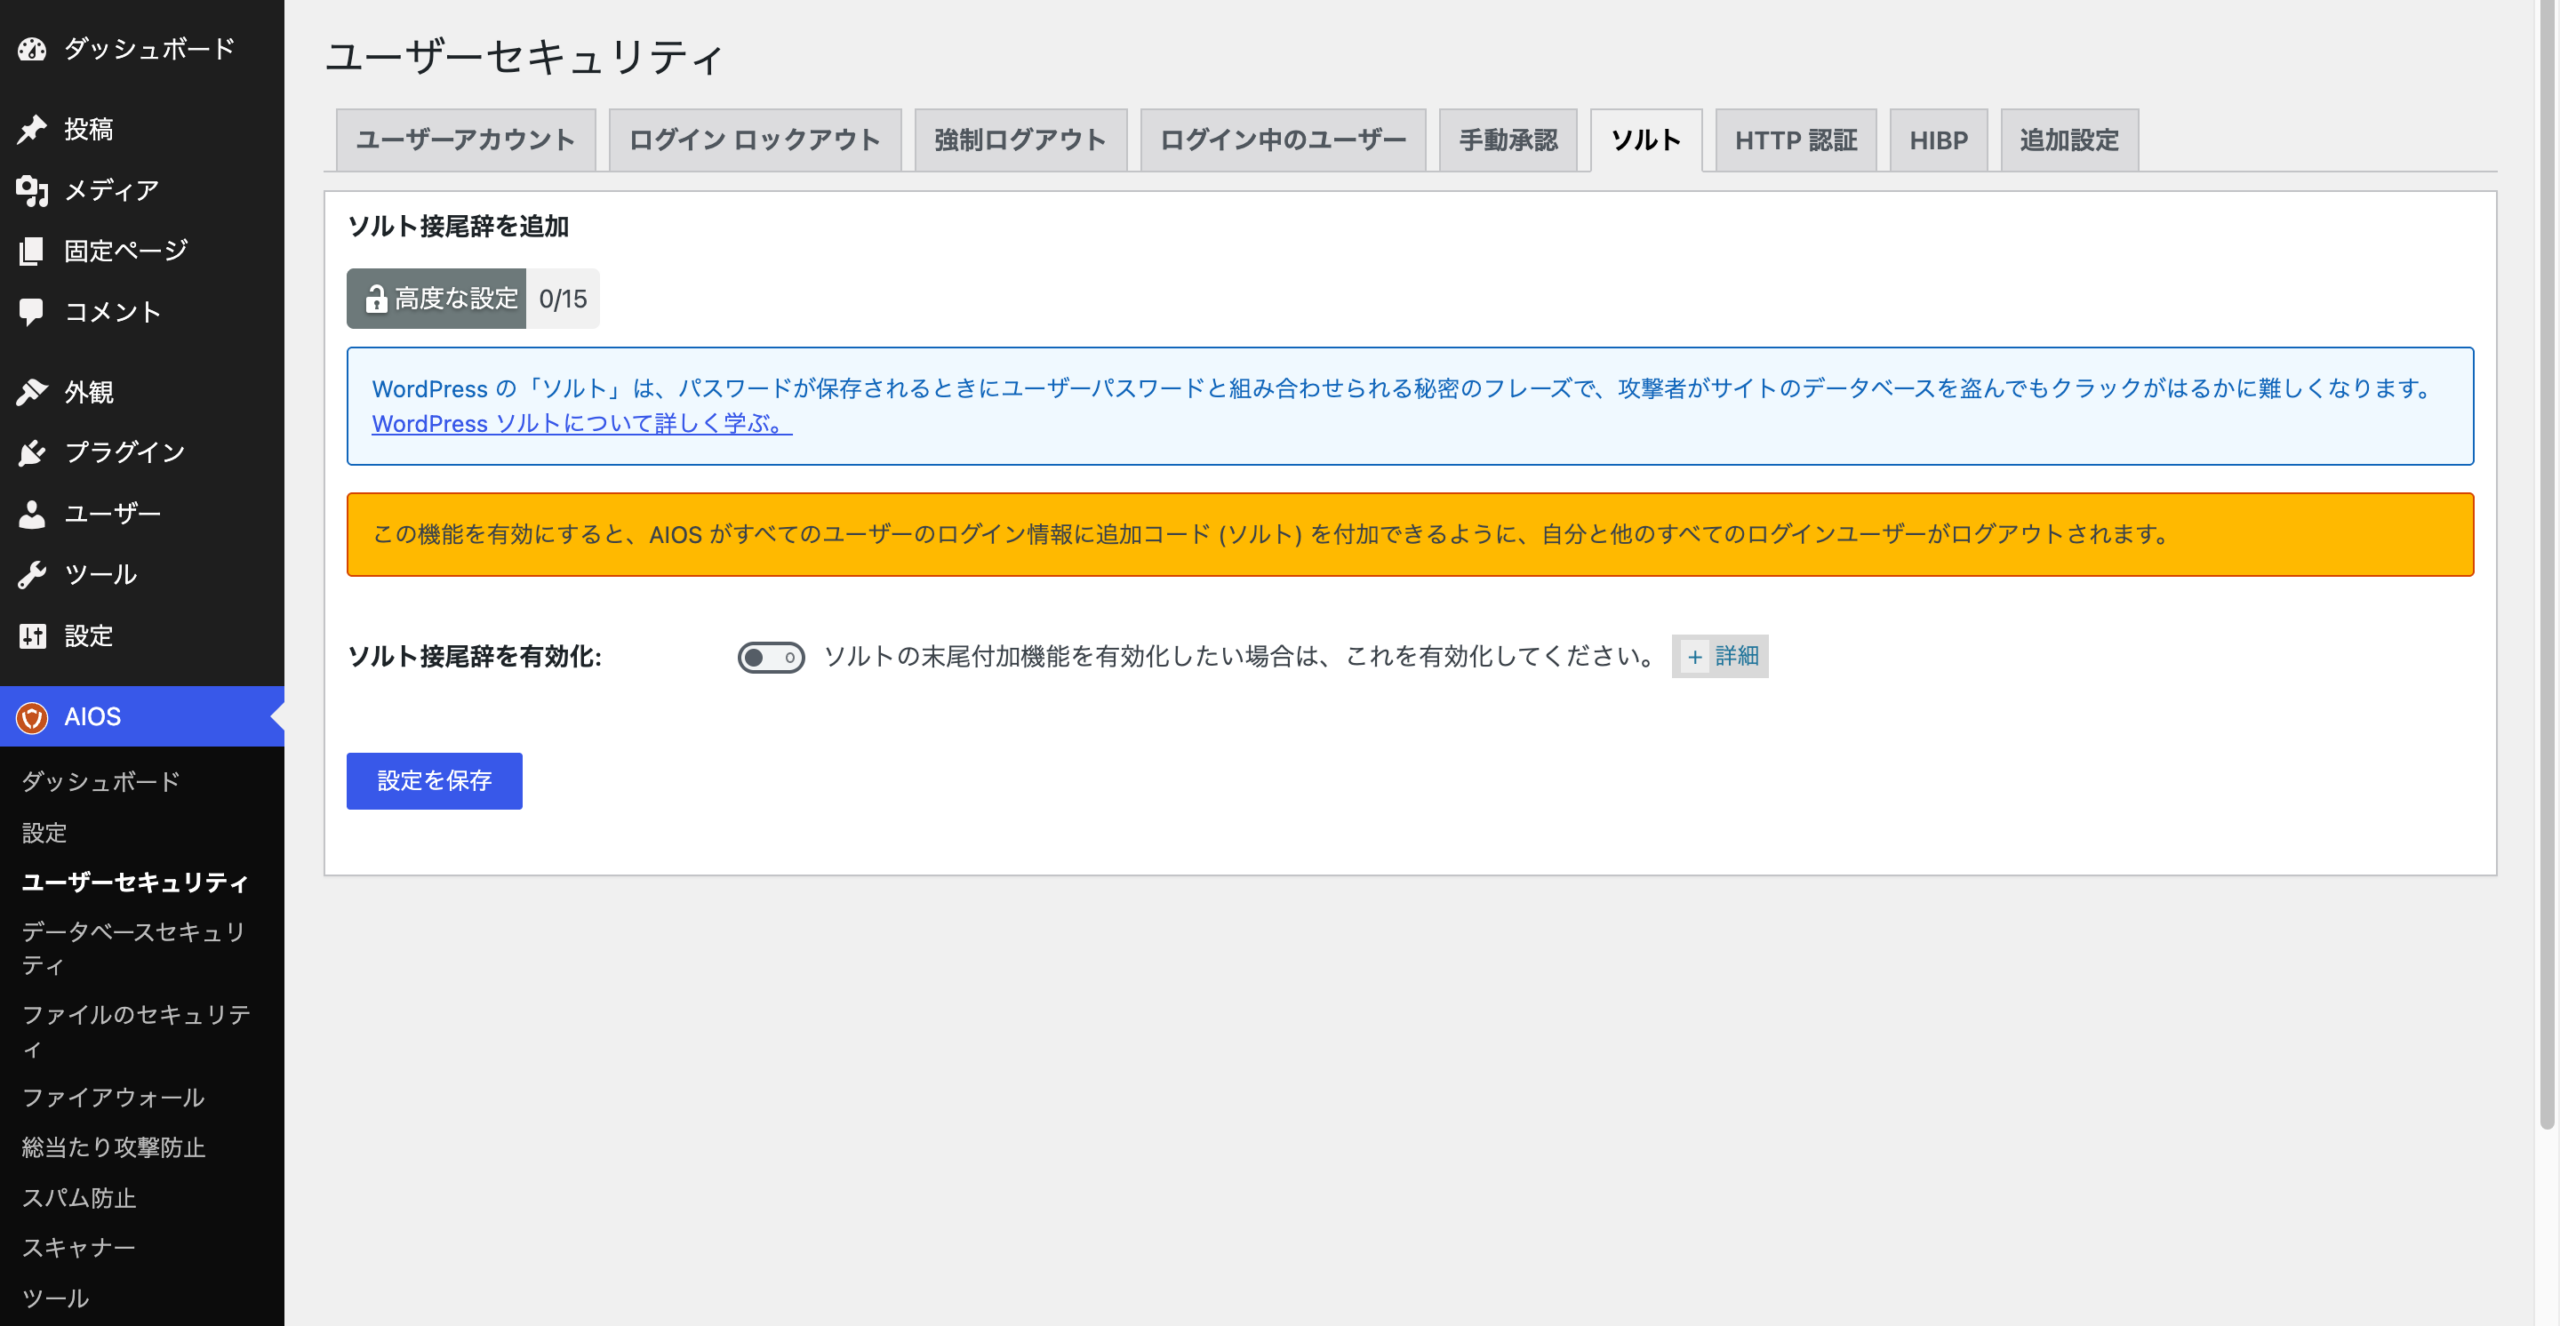The width and height of the screenshot is (2560, 1326).
Task: Click the lock icon on 高度な設定 badge
Action: 376,298
